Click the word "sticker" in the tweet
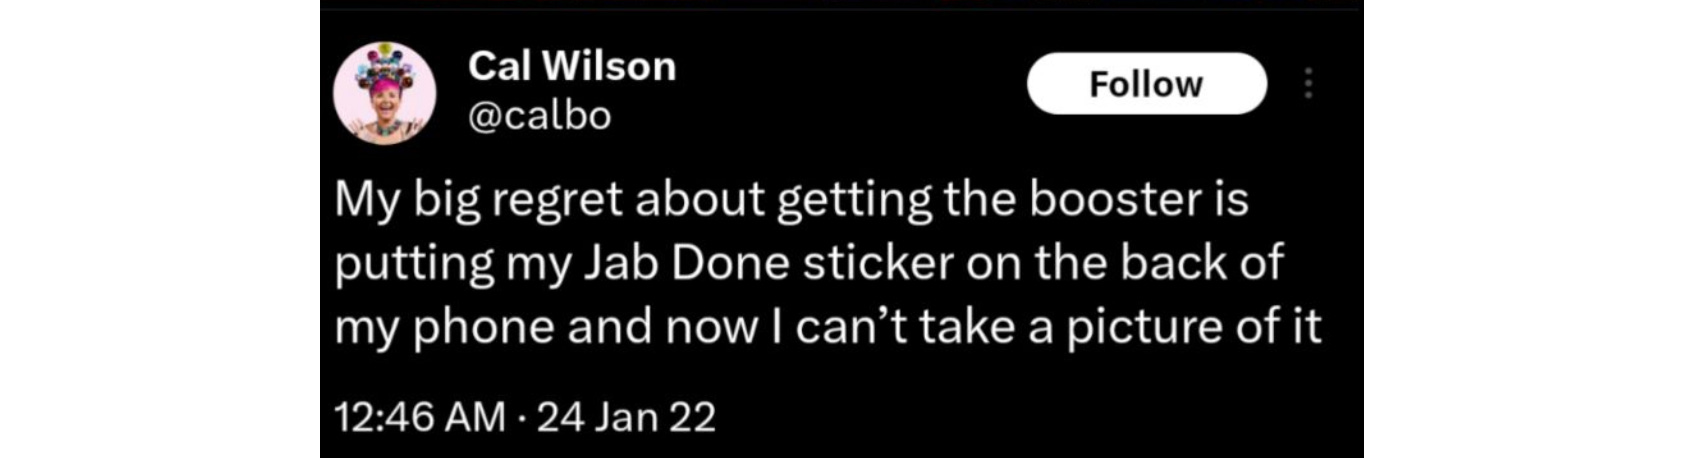 pyautogui.click(x=879, y=263)
